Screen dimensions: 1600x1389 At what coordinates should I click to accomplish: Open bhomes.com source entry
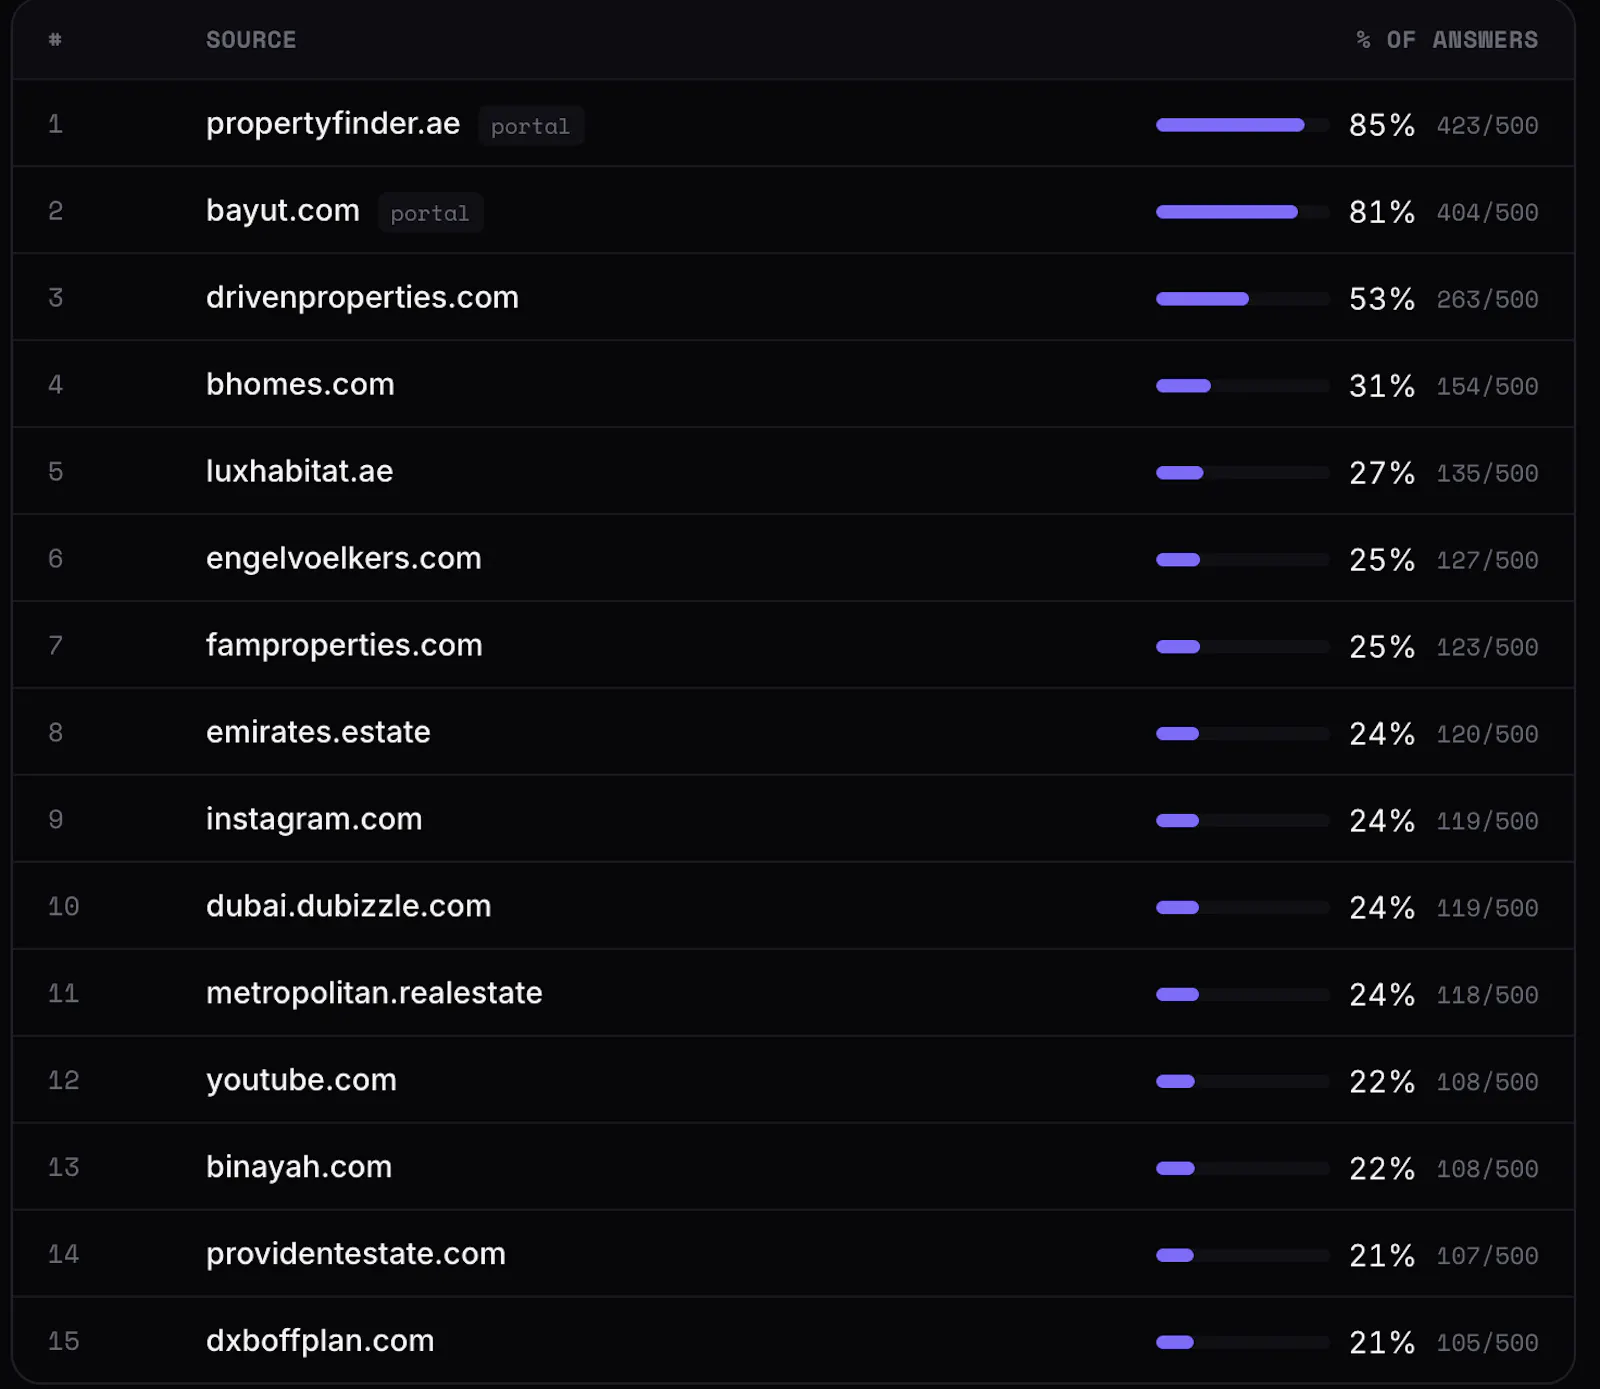300,384
